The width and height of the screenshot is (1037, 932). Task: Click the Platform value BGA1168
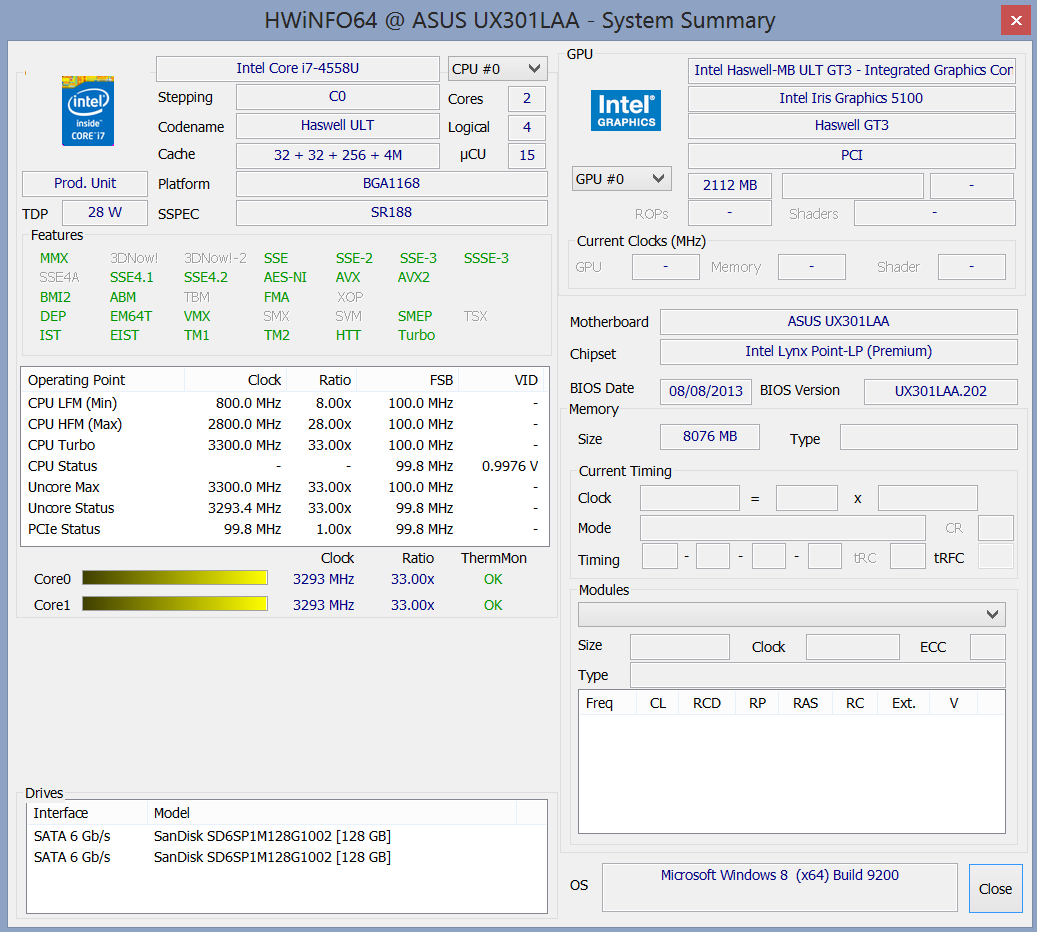[392, 183]
